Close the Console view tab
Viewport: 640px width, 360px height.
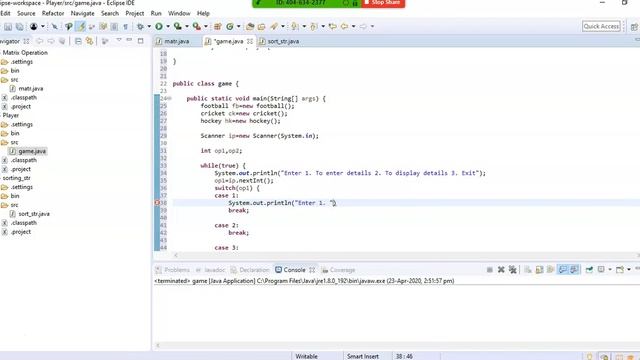point(312,270)
